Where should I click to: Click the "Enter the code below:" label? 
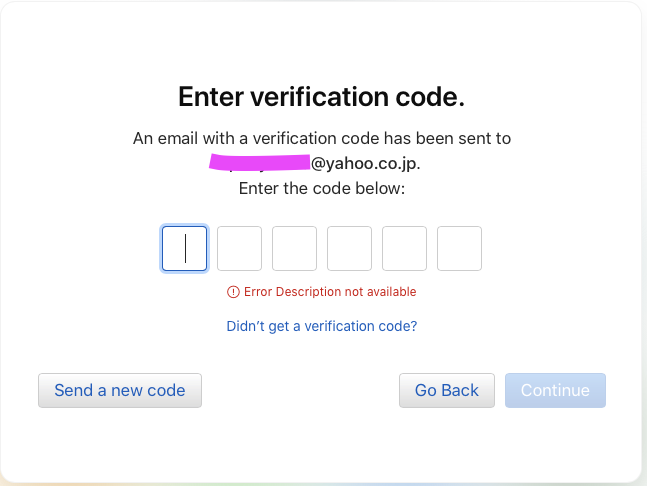(x=322, y=188)
